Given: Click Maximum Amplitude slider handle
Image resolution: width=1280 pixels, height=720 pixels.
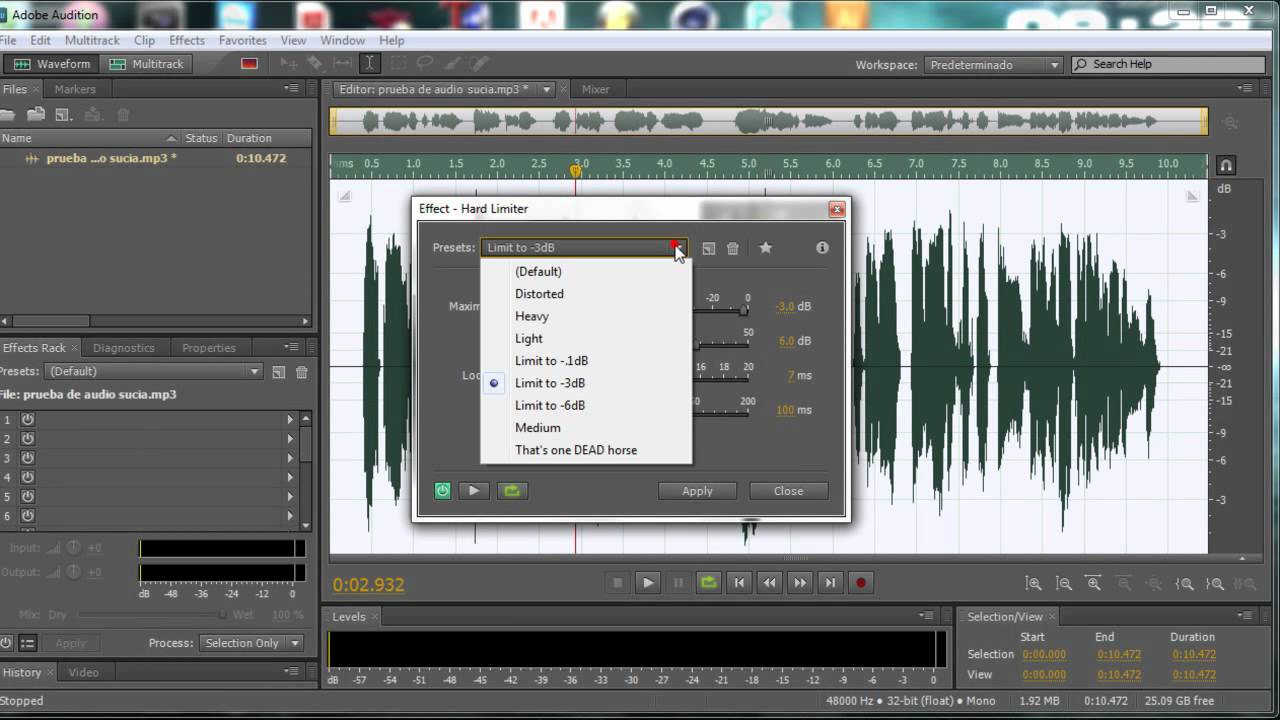Looking at the screenshot, I should (x=744, y=311).
